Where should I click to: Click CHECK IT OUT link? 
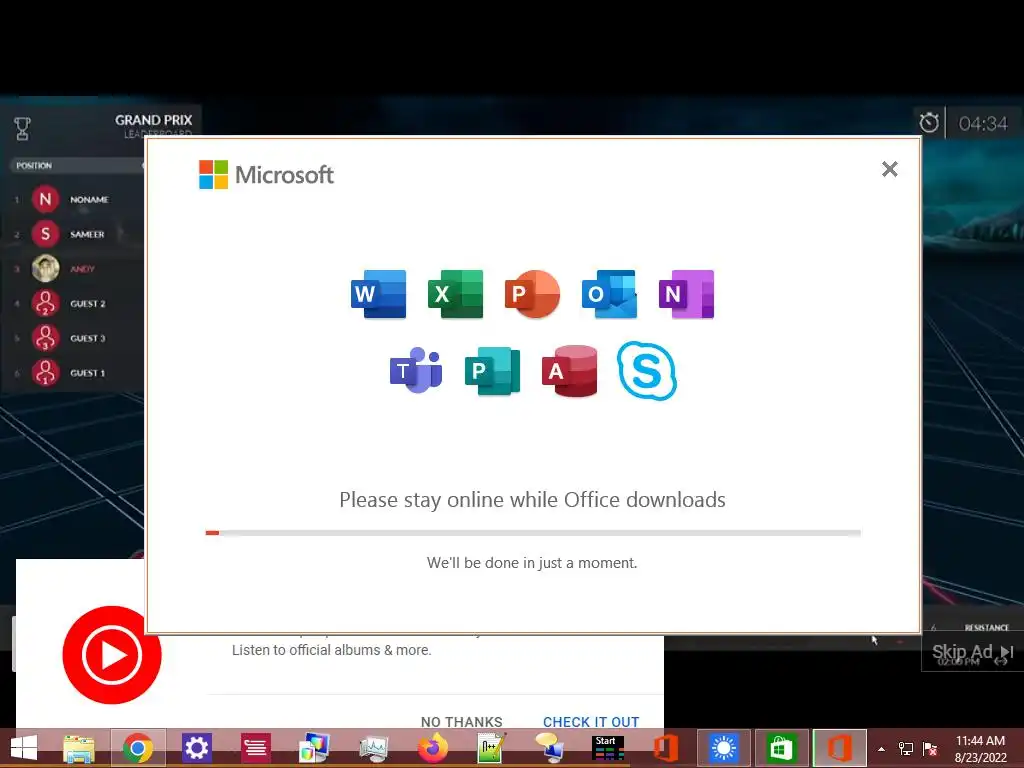pos(591,722)
